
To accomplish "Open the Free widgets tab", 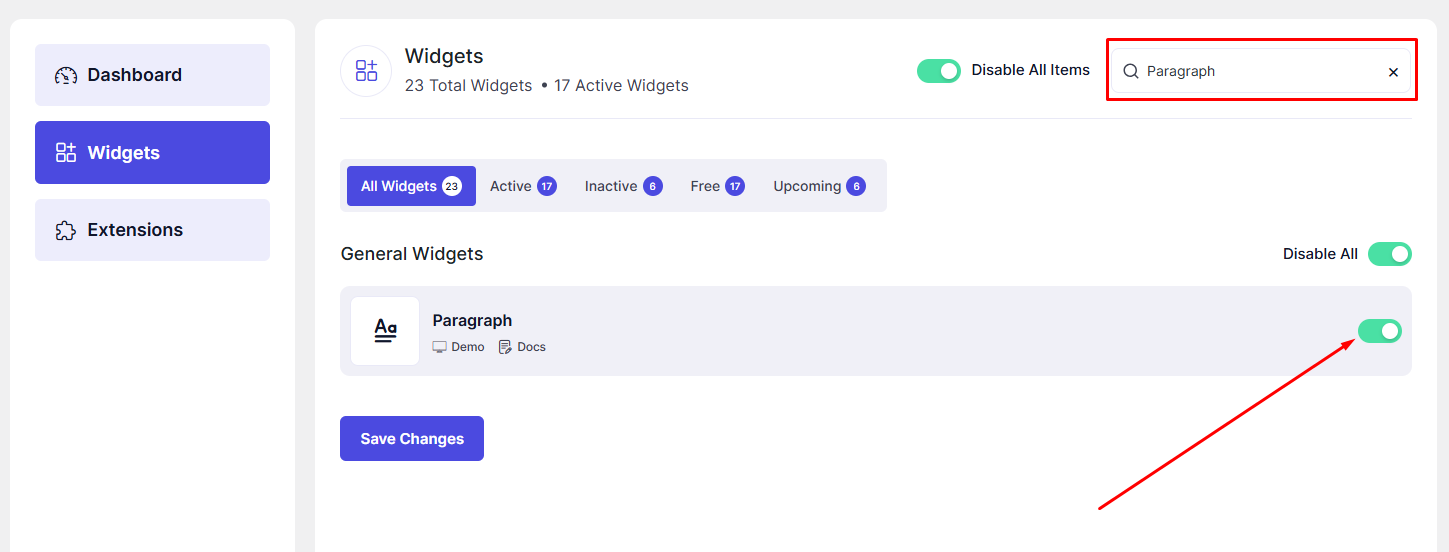I will pos(717,186).
